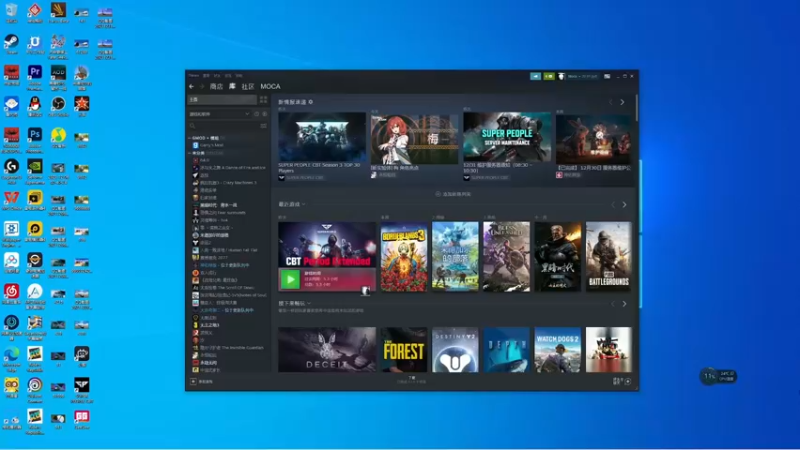The height and width of the screenshot is (450, 800).
Task: Advance the Play Next shelf right arrow
Action: point(624,304)
